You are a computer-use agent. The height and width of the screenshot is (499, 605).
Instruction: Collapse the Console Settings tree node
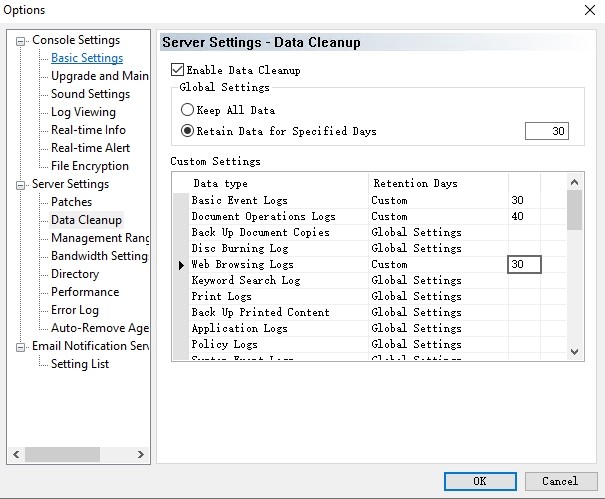pyautogui.click(x=22, y=41)
